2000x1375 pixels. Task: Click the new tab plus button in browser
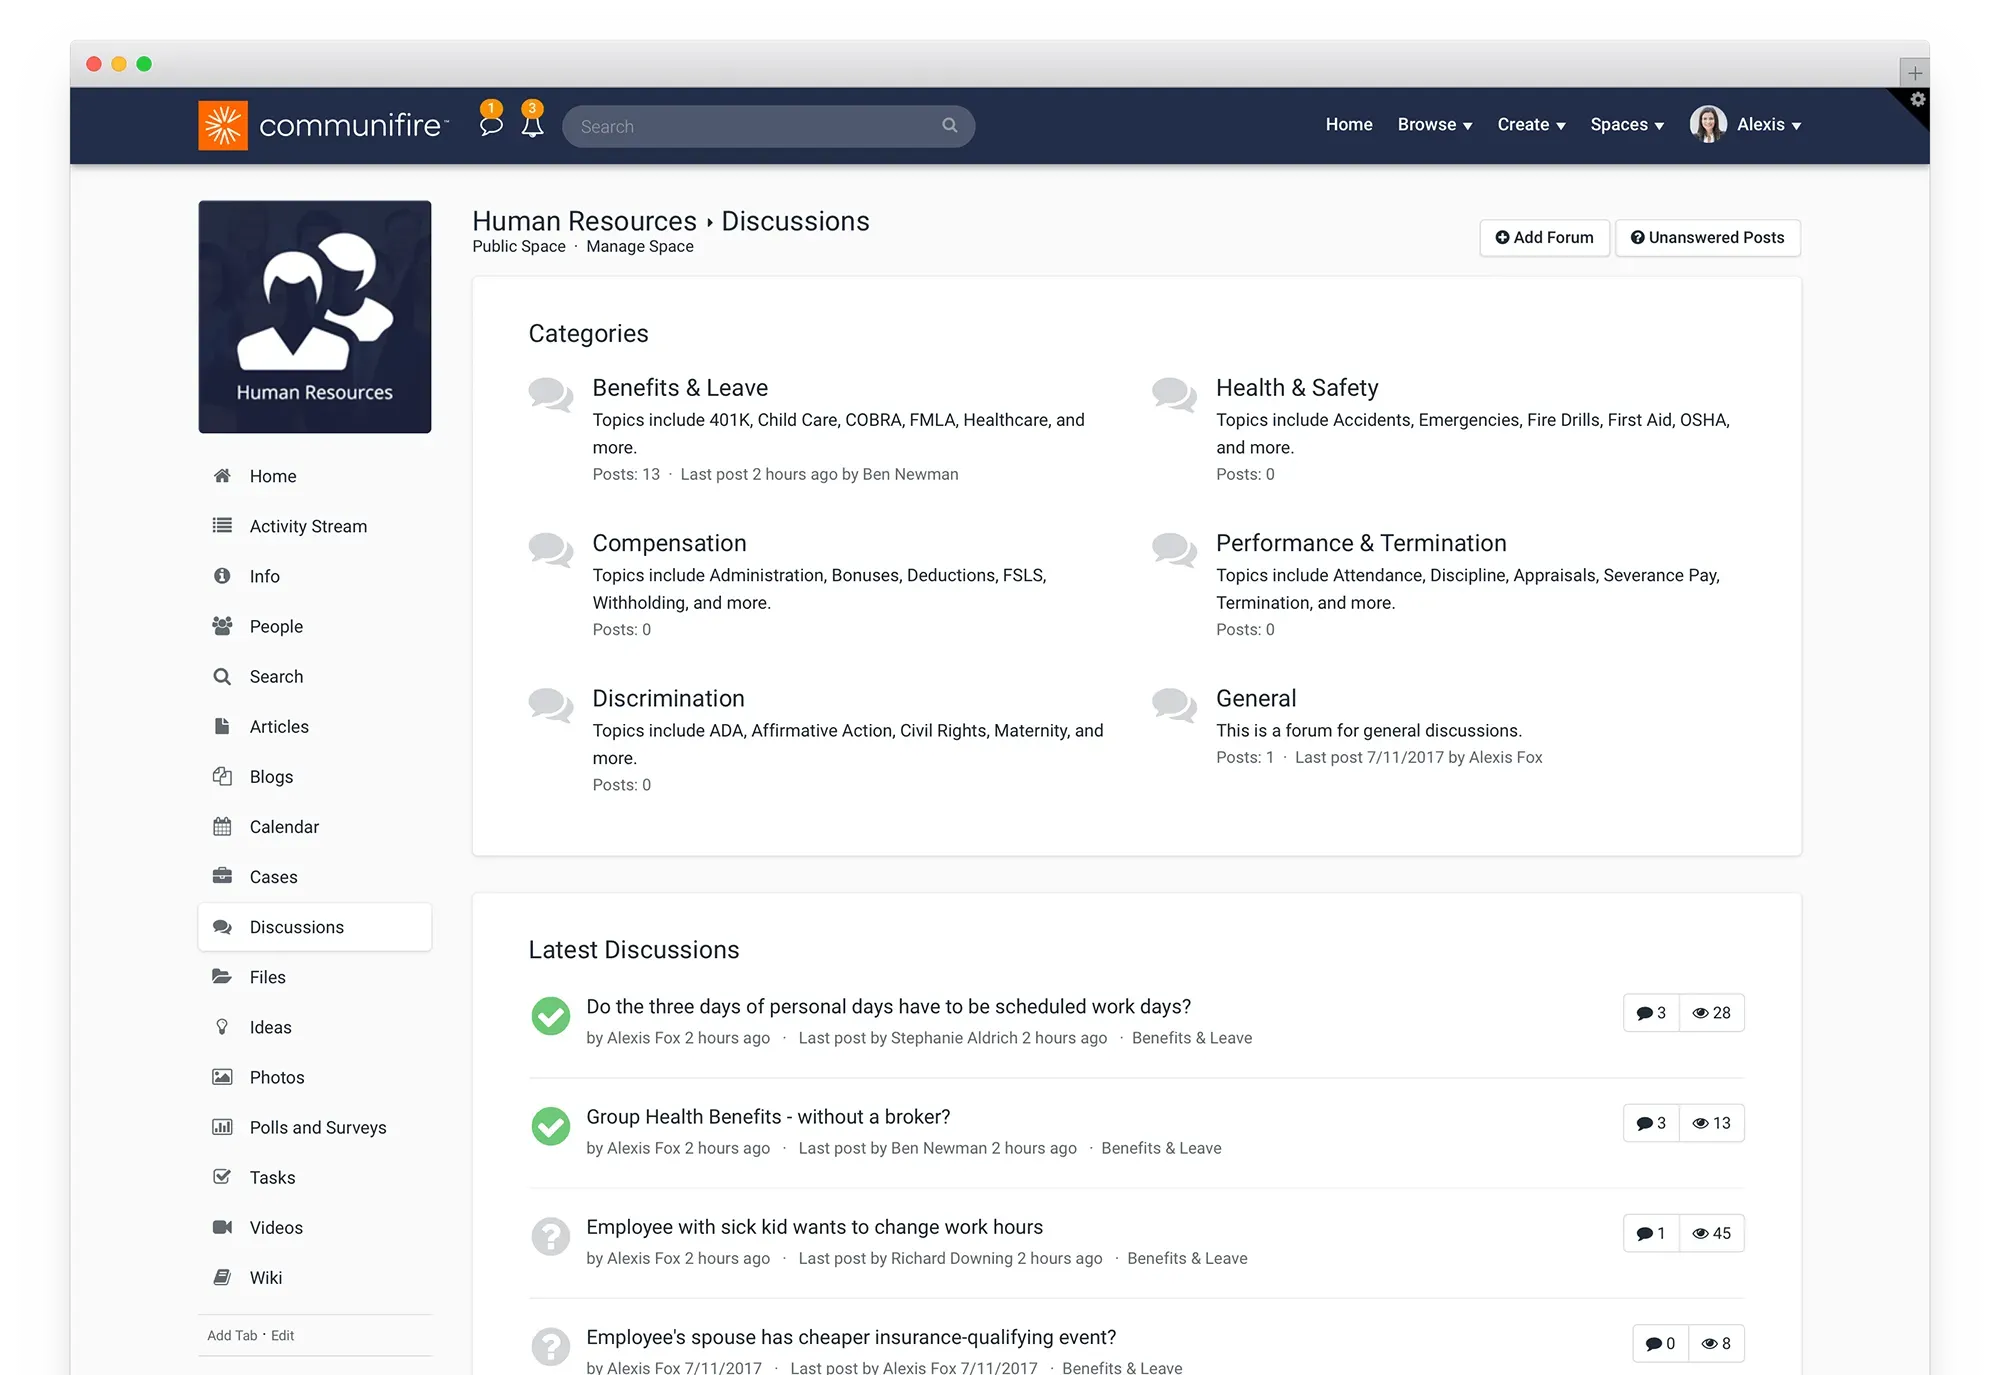[x=1915, y=73]
